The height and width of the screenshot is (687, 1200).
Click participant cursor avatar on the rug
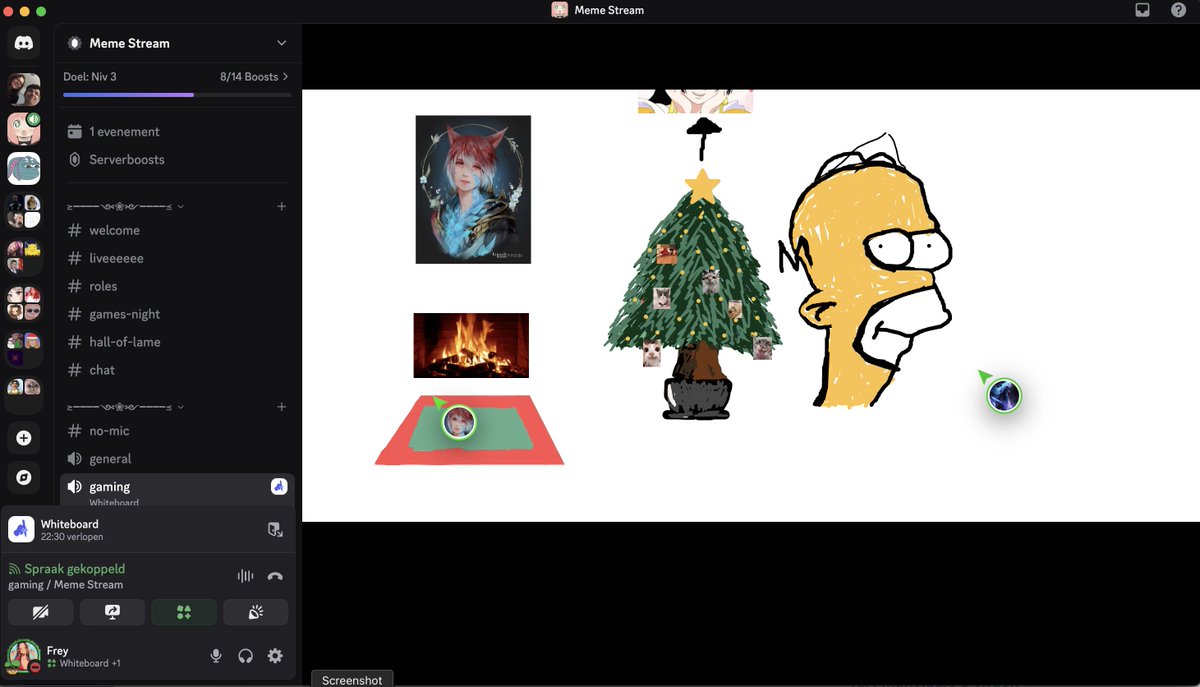(x=459, y=421)
